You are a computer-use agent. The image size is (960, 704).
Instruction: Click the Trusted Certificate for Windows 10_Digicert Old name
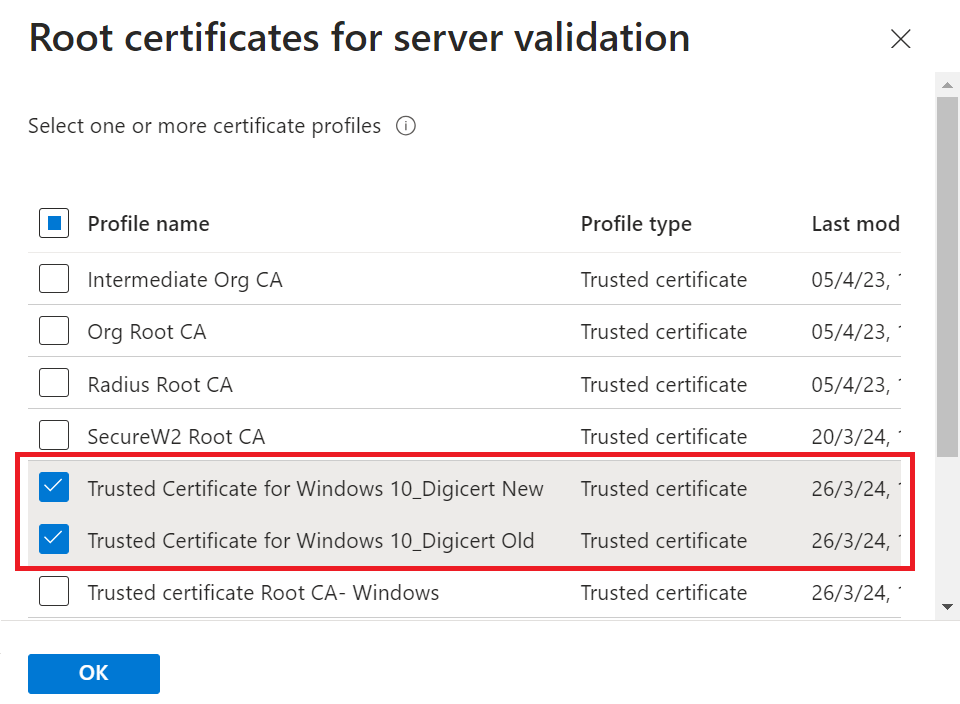[x=311, y=541]
